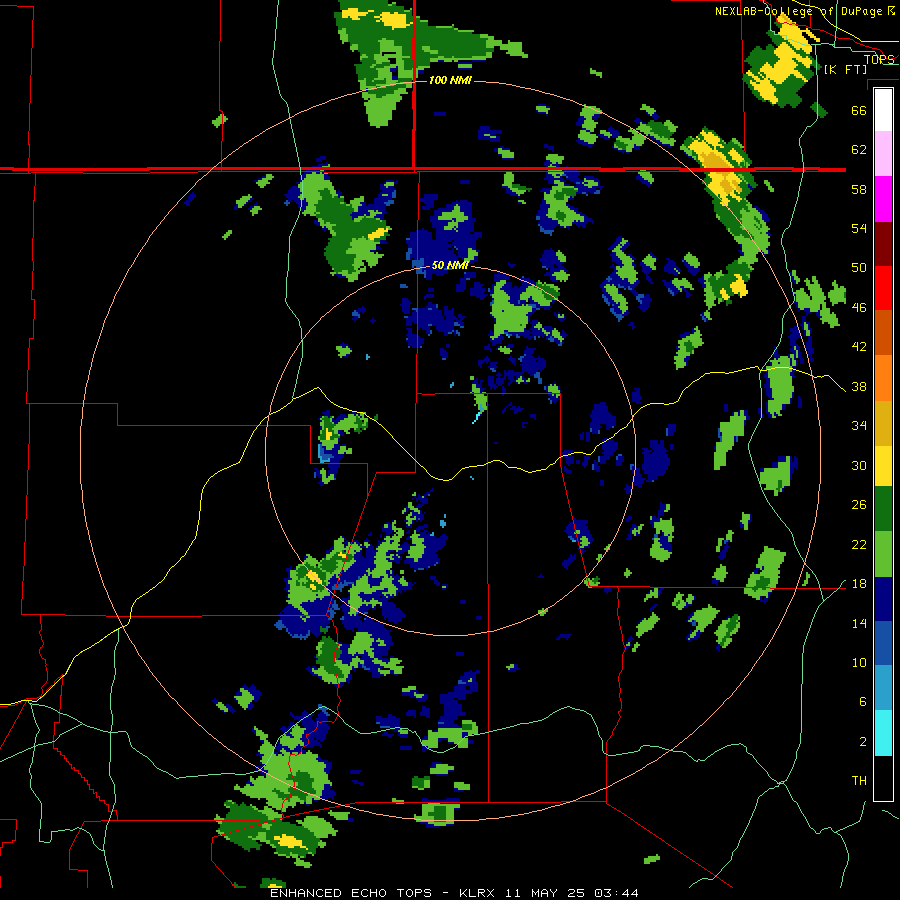Click the legend value 42

tap(859, 347)
